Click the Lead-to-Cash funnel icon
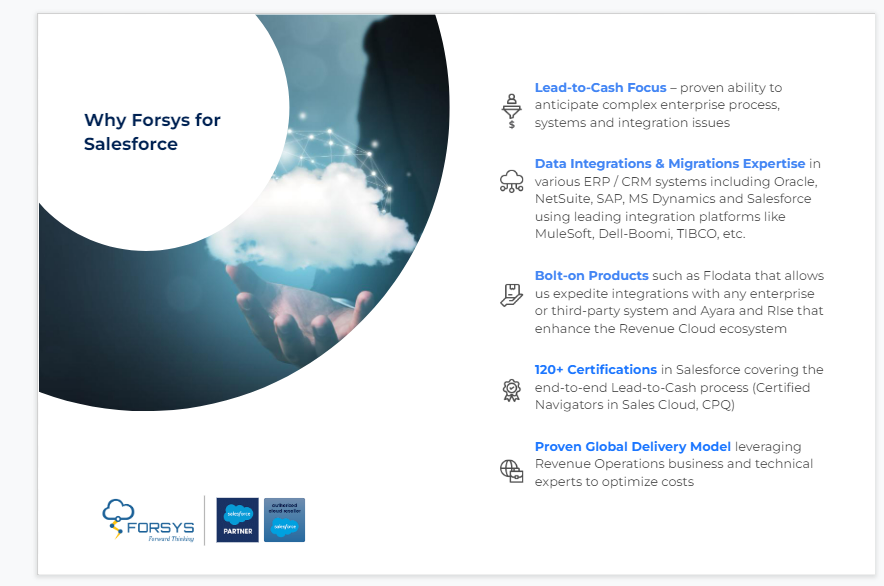The image size is (884, 586). point(511,111)
